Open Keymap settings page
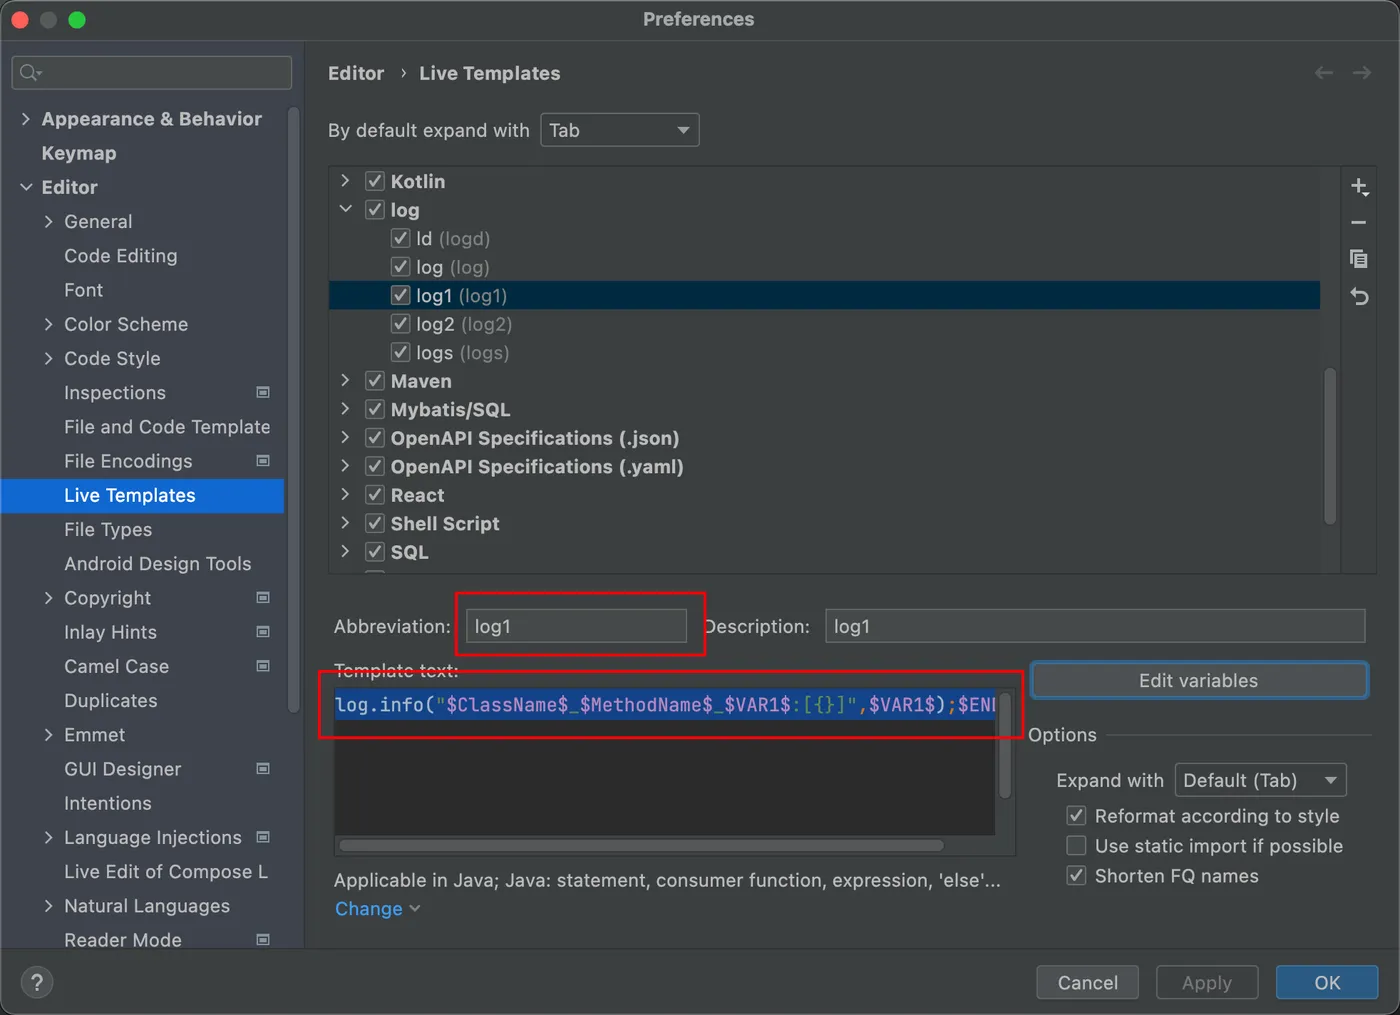 click(x=79, y=153)
